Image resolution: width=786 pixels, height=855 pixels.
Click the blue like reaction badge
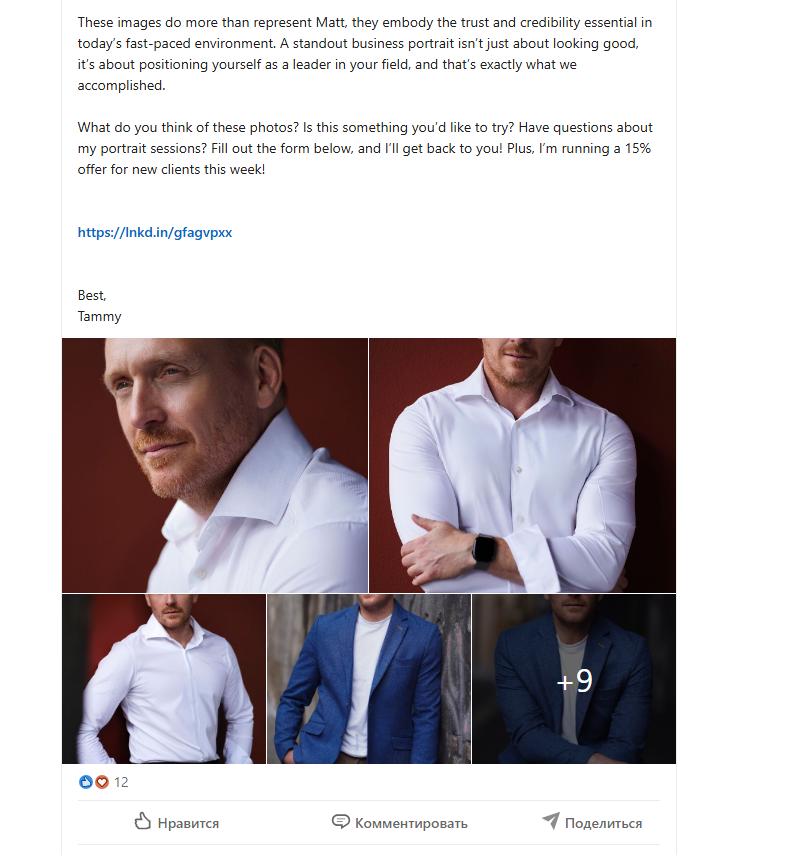click(86, 782)
